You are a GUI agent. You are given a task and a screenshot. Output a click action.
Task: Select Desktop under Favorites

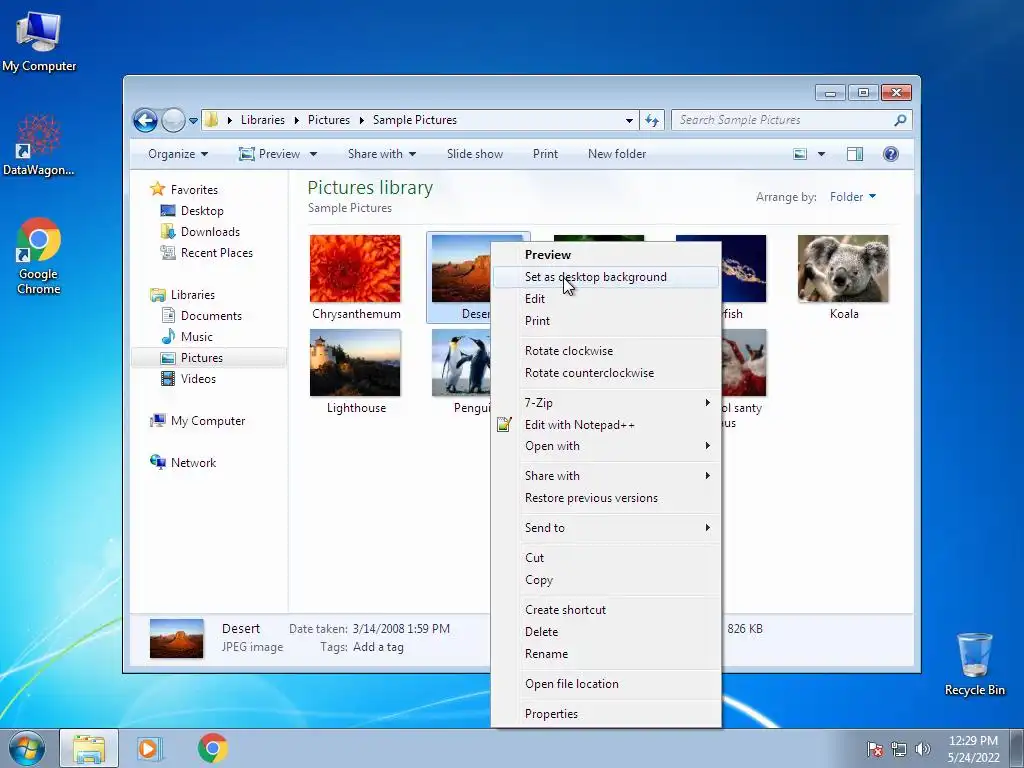202,211
